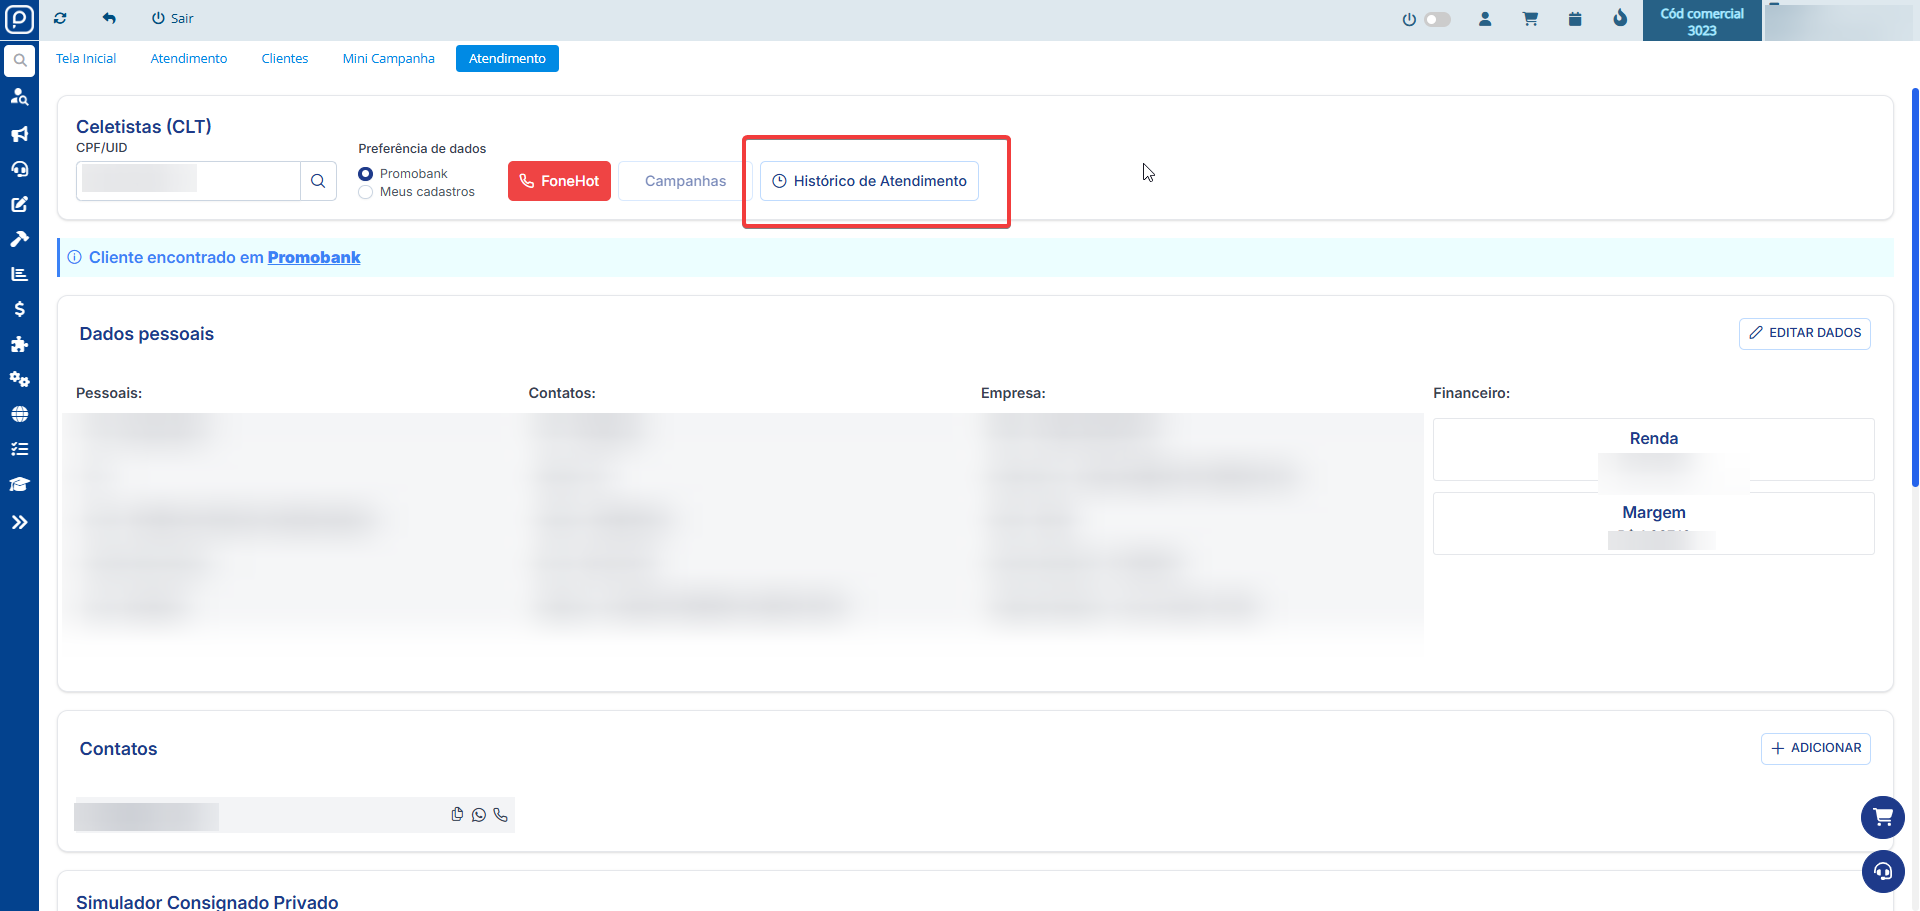The image size is (1920, 911).
Task: Expand the sidebar with the double chevron
Action: point(19,522)
